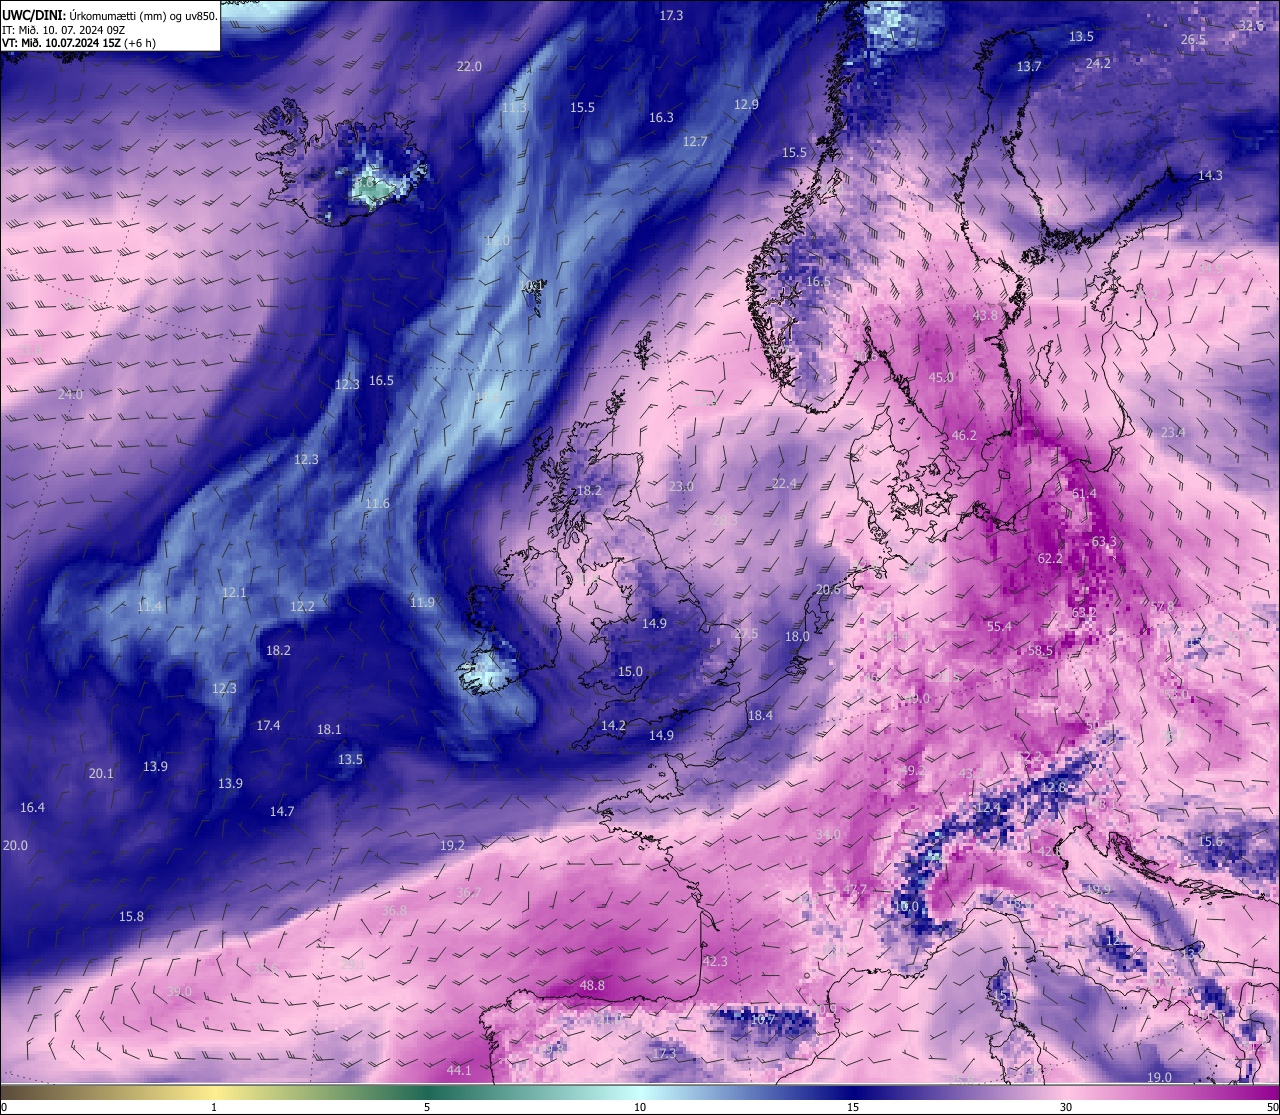Click the map value '11.6'

(x=377, y=504)
